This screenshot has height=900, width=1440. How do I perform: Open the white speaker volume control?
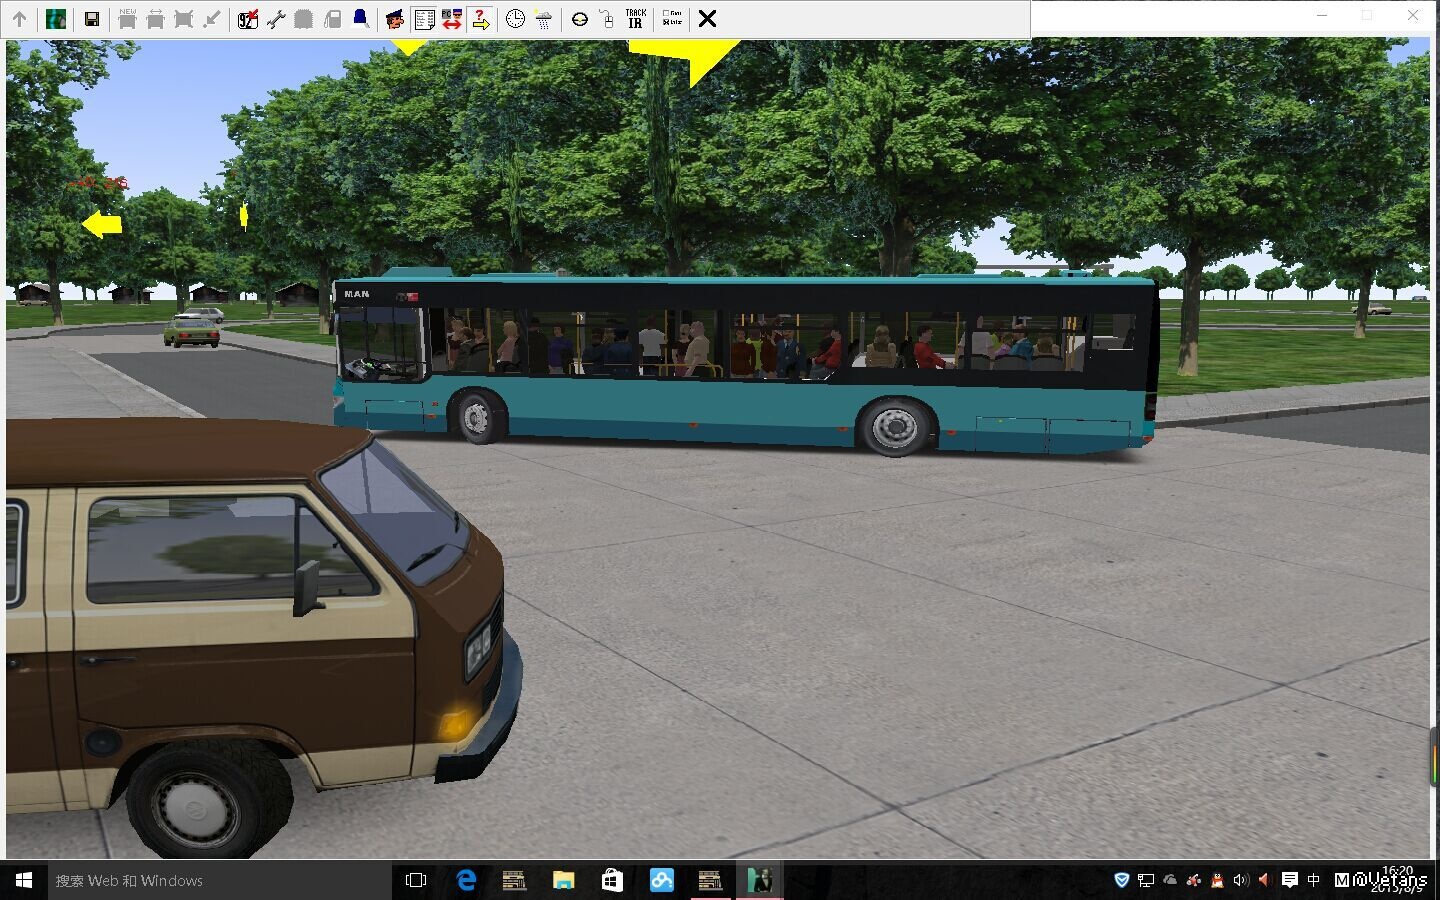pos(1241,880)
